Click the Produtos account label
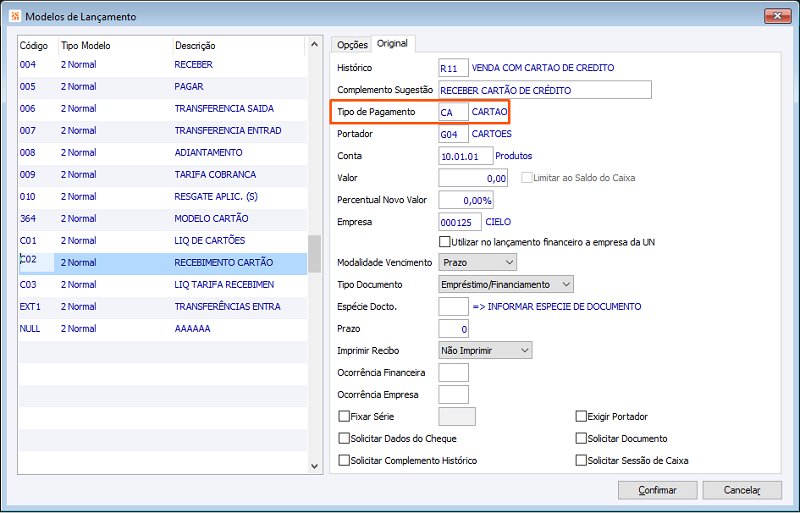Image resolution: width=800 pixels, height=513 pixels. [x=514, y=156]
